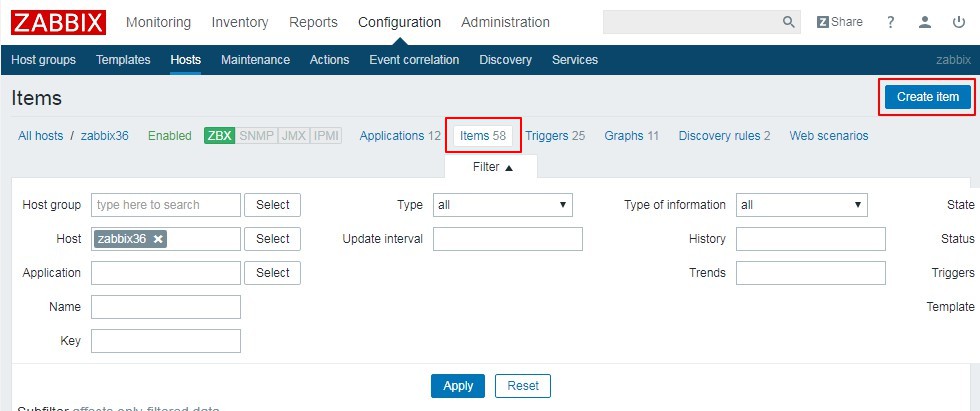Click the Update interval input field

tap(507, 239)
